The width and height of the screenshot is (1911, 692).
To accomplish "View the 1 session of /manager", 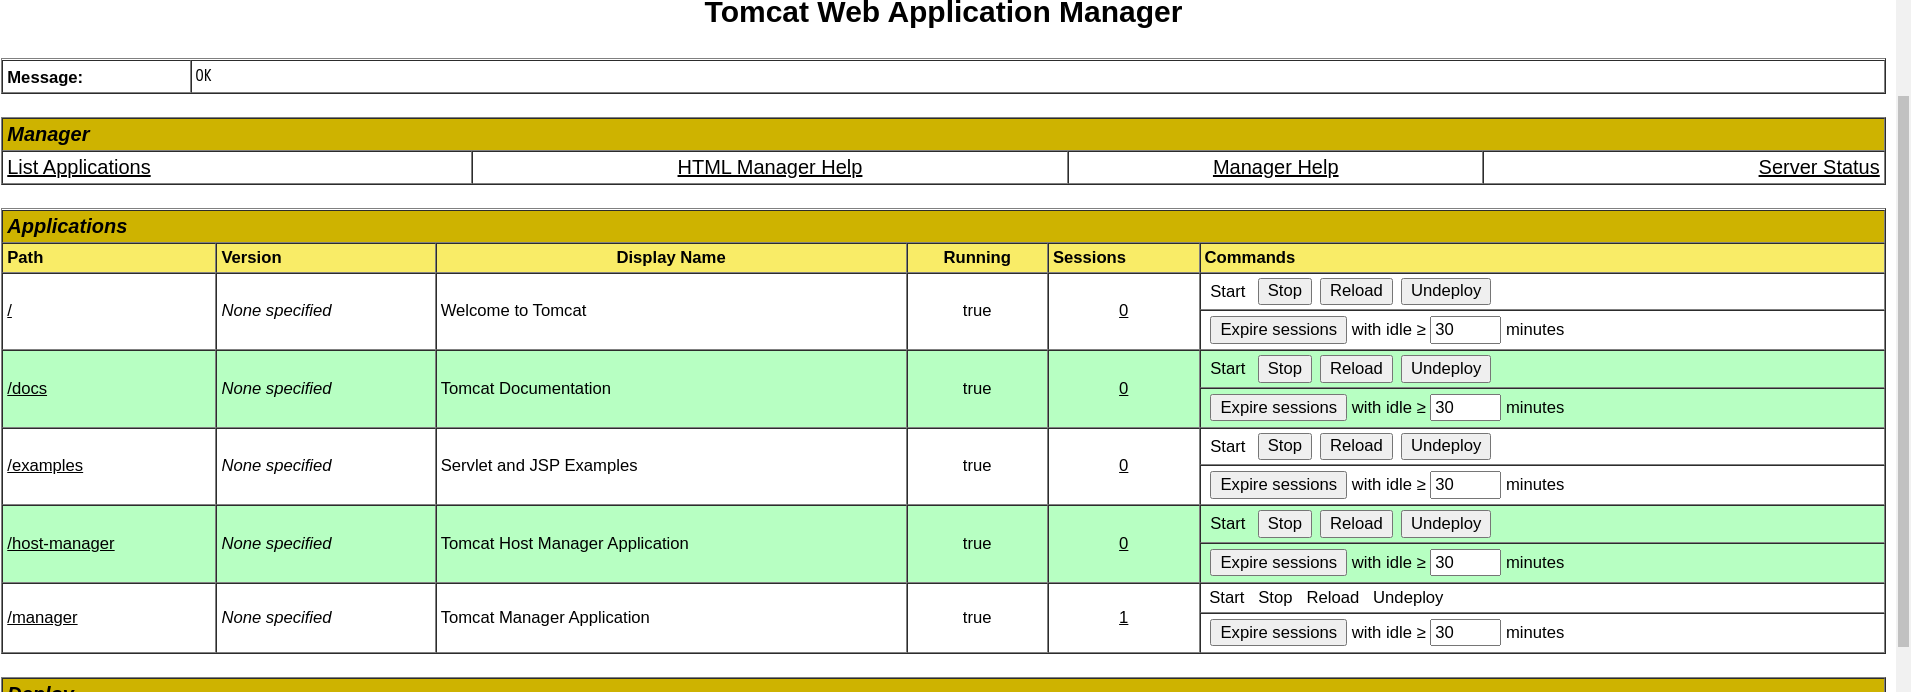I will (x=1123, y=617).
